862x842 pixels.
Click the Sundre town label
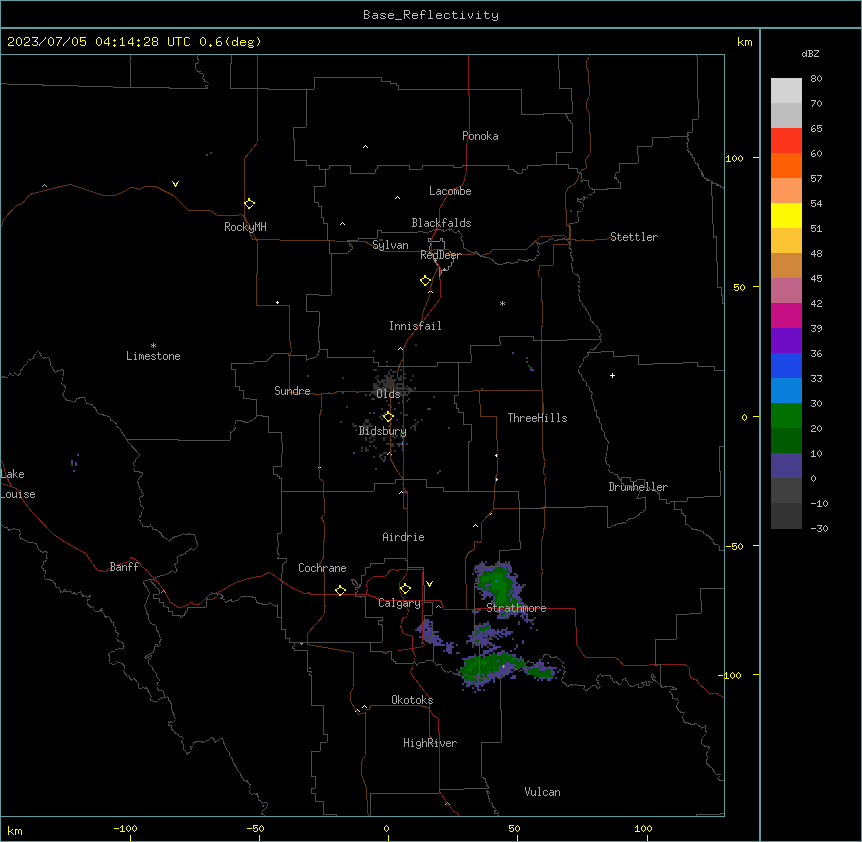[292, 391]
